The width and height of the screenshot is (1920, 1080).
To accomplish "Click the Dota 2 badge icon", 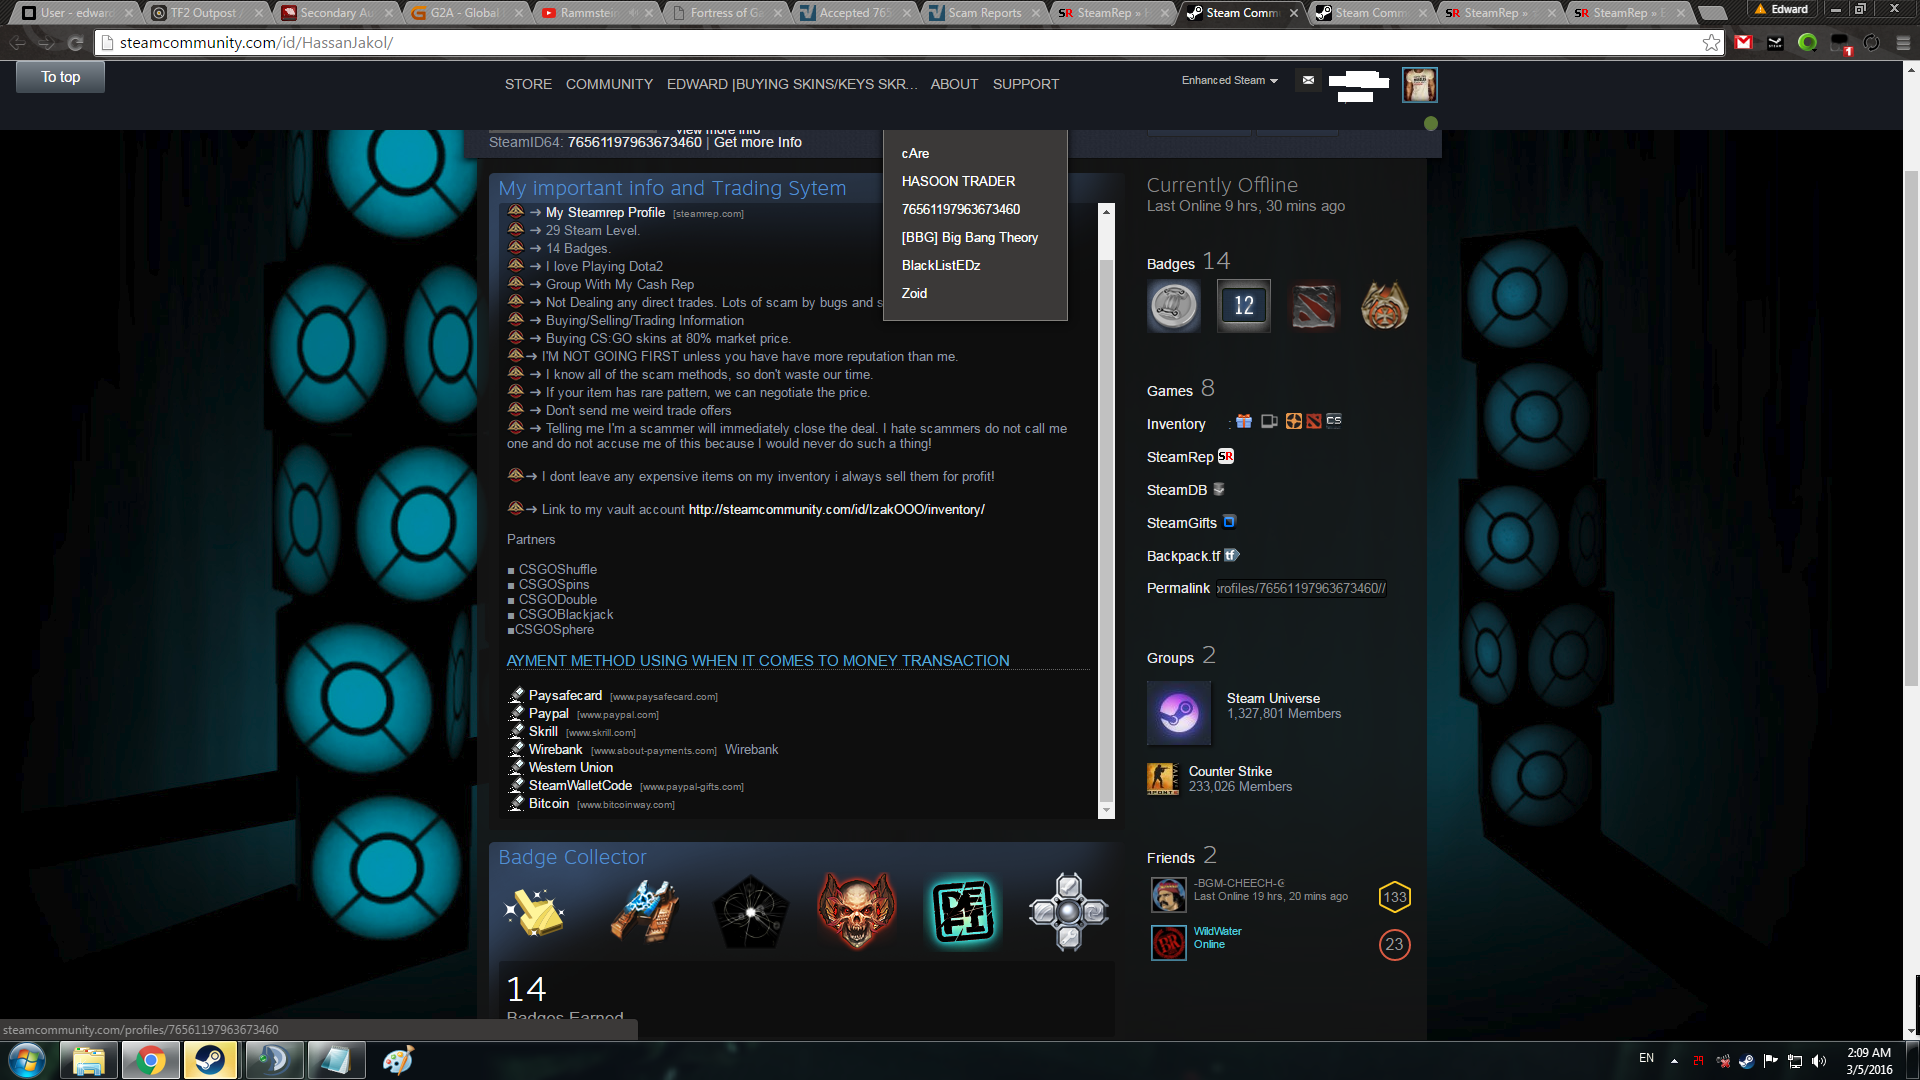I will tap(1313, 306).
